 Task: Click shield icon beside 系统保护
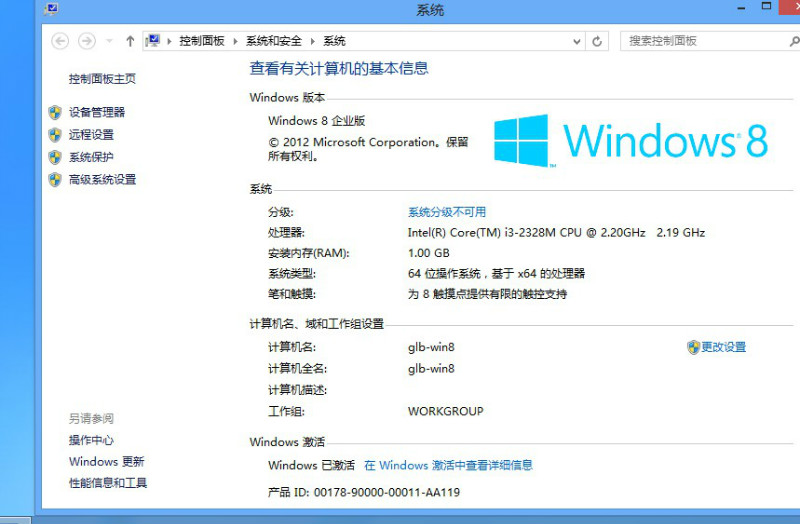tap(55, 157)
